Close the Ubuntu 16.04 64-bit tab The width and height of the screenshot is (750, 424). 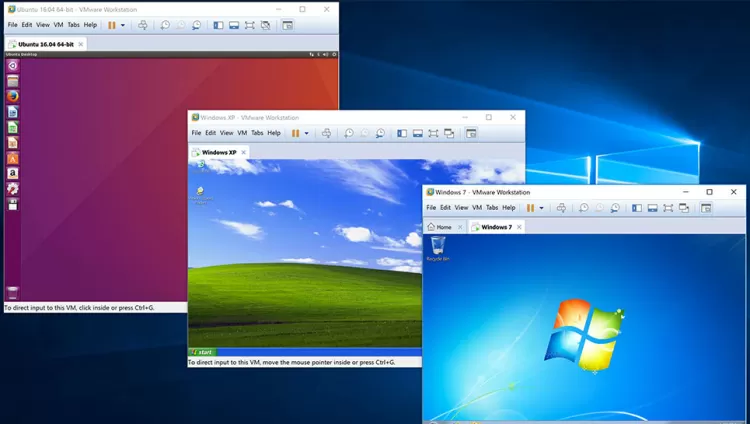pos(81,44)
